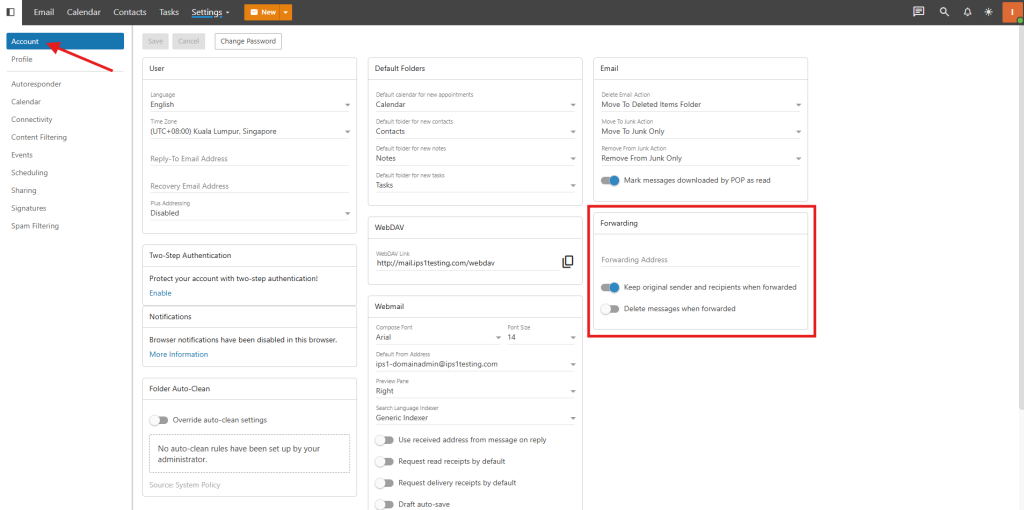Open the notifications bell icon
This screenshot has height=510, width=1024.
[x=968, y=12]
